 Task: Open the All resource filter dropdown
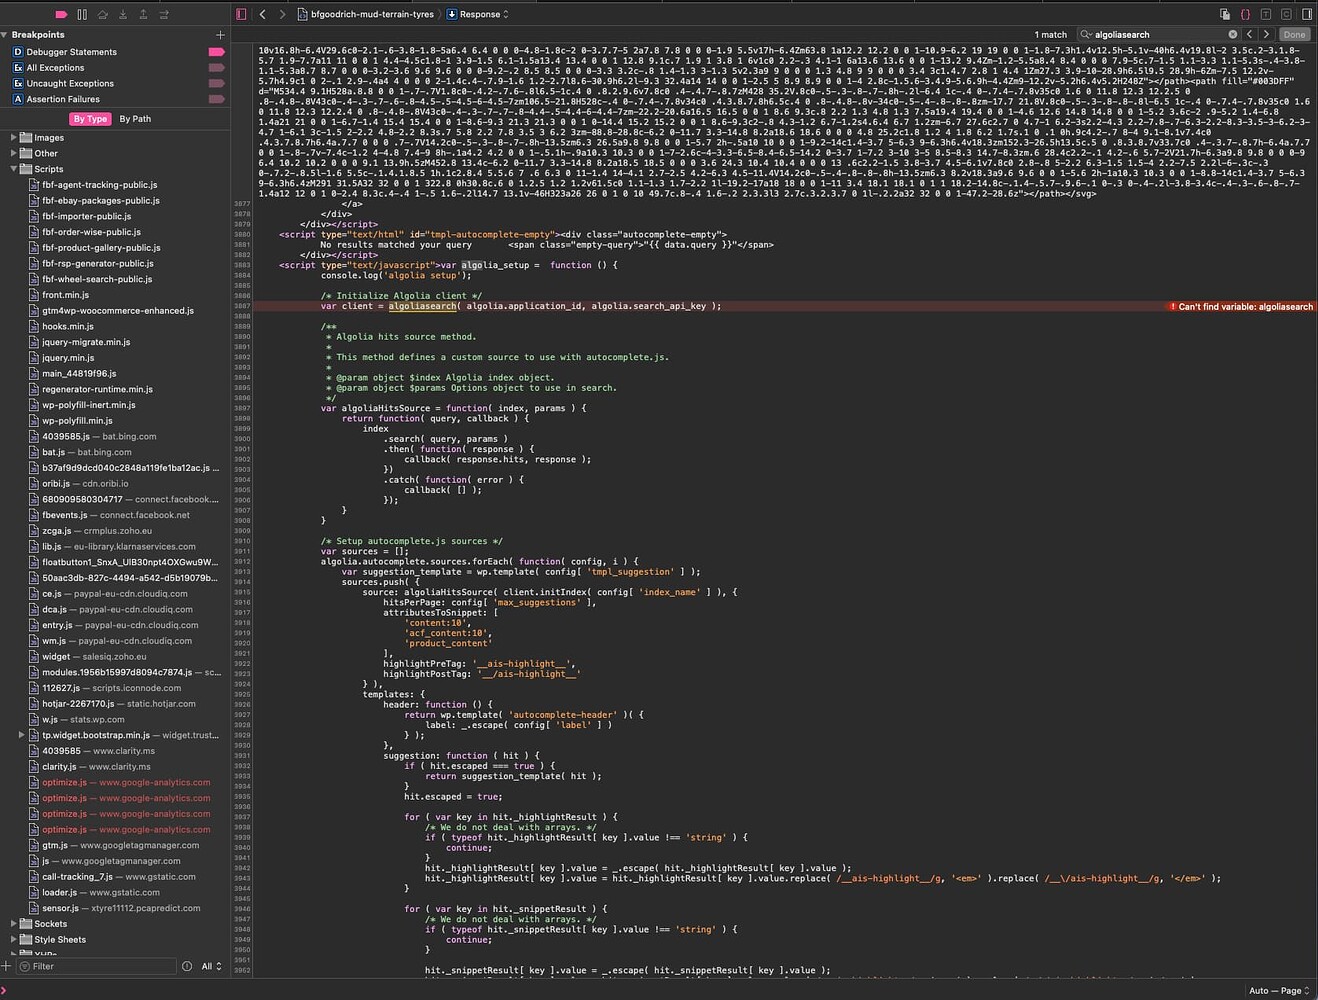(x=211, y=966)
